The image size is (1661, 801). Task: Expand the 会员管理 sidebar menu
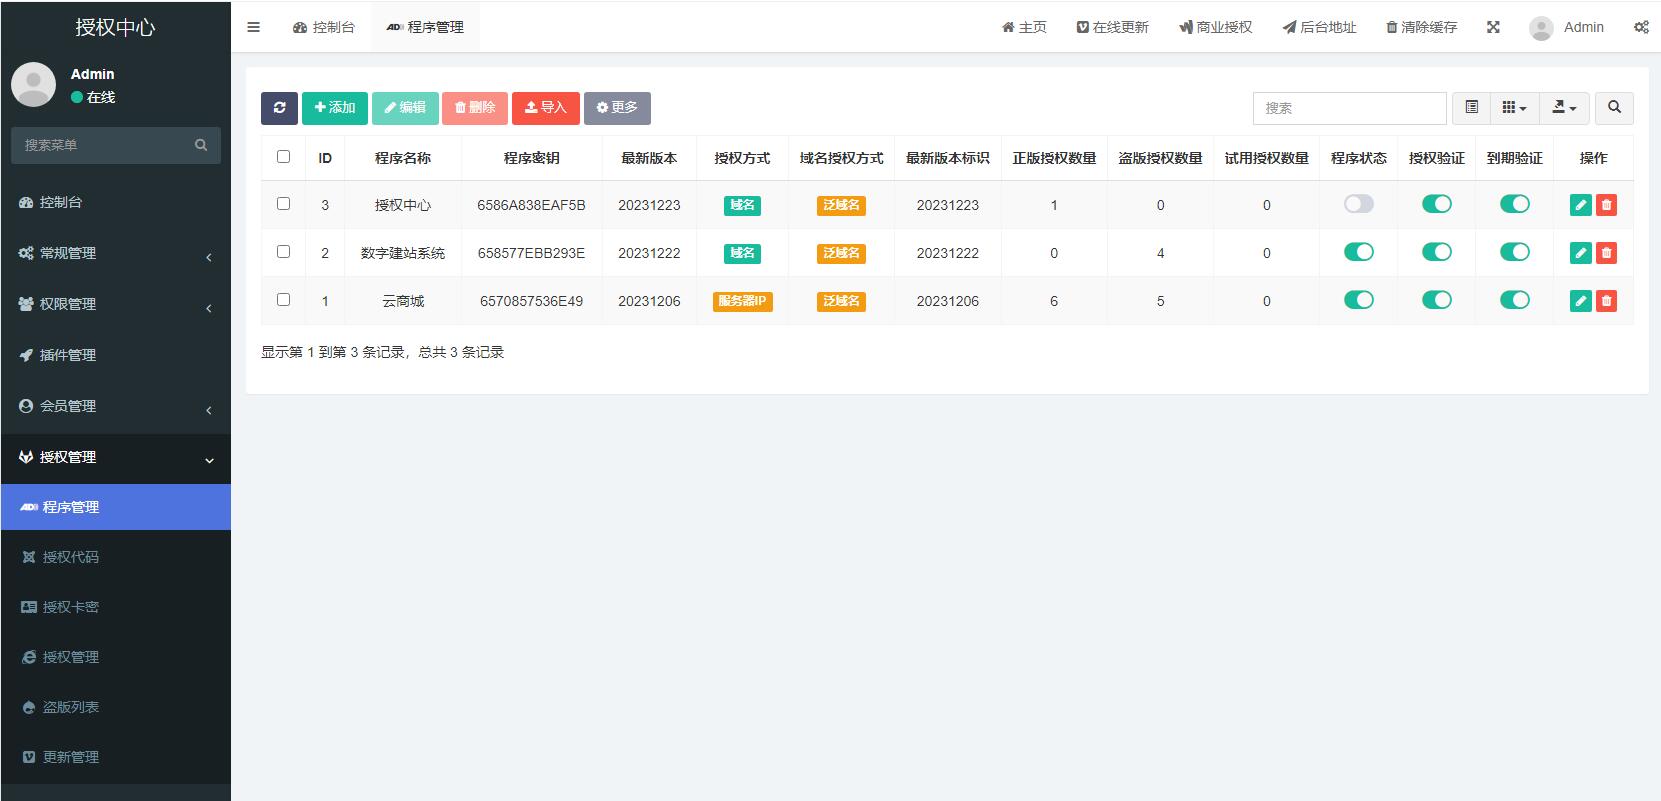116,406
